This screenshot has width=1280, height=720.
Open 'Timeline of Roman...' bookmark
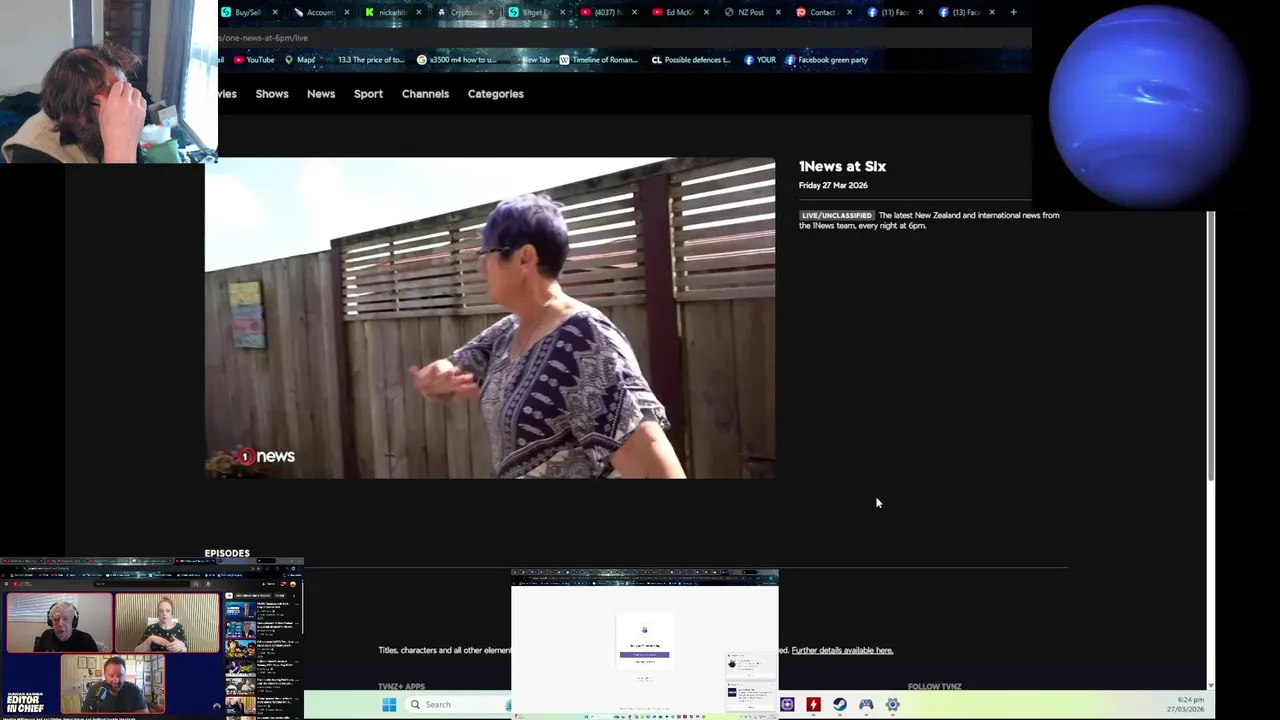(598, 60)
